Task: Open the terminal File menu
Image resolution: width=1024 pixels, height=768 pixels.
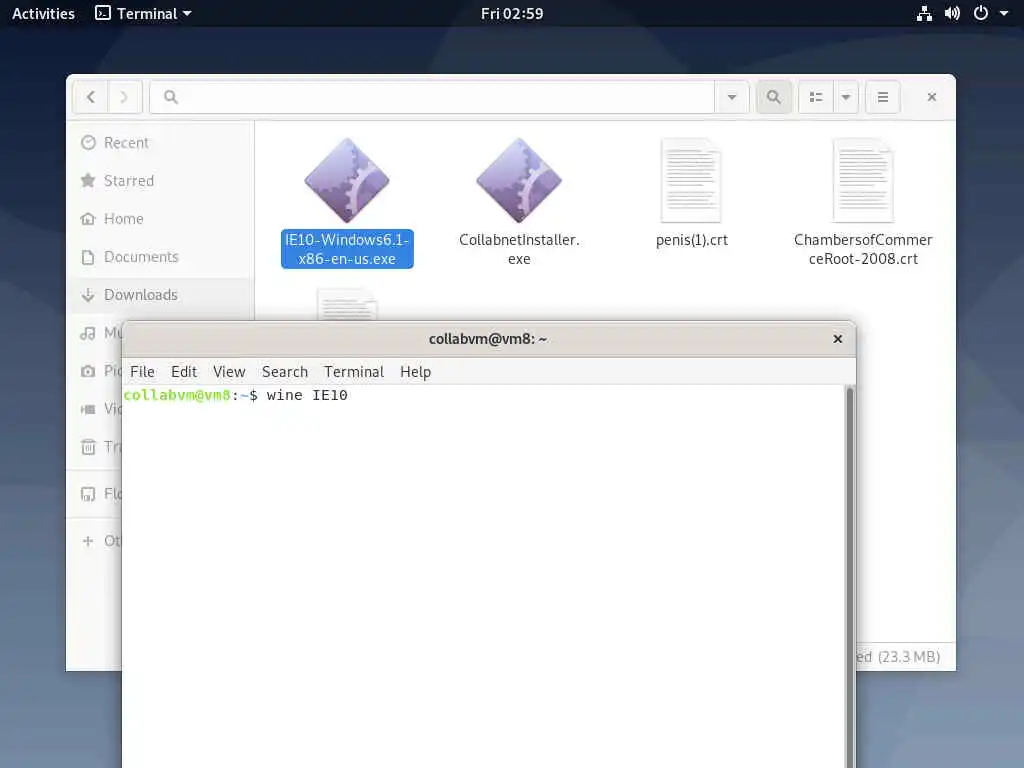Action: (142, 372)
